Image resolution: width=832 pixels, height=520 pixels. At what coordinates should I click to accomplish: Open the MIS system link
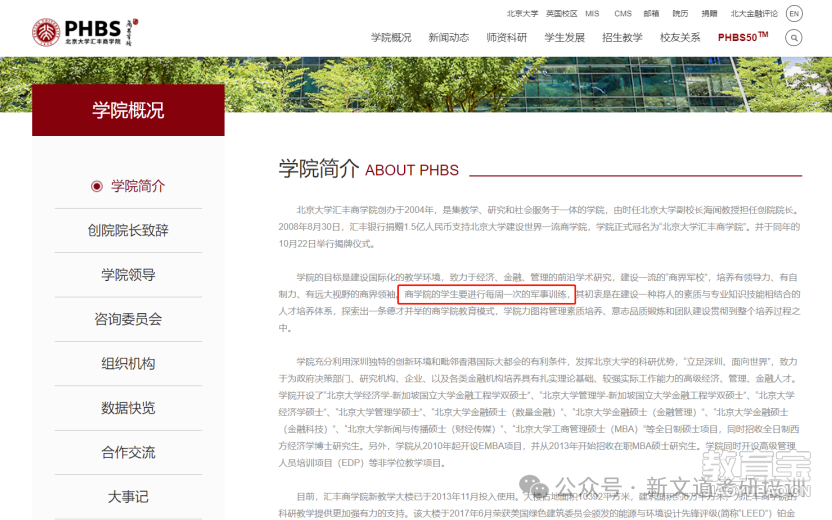[x=592, y=14]
